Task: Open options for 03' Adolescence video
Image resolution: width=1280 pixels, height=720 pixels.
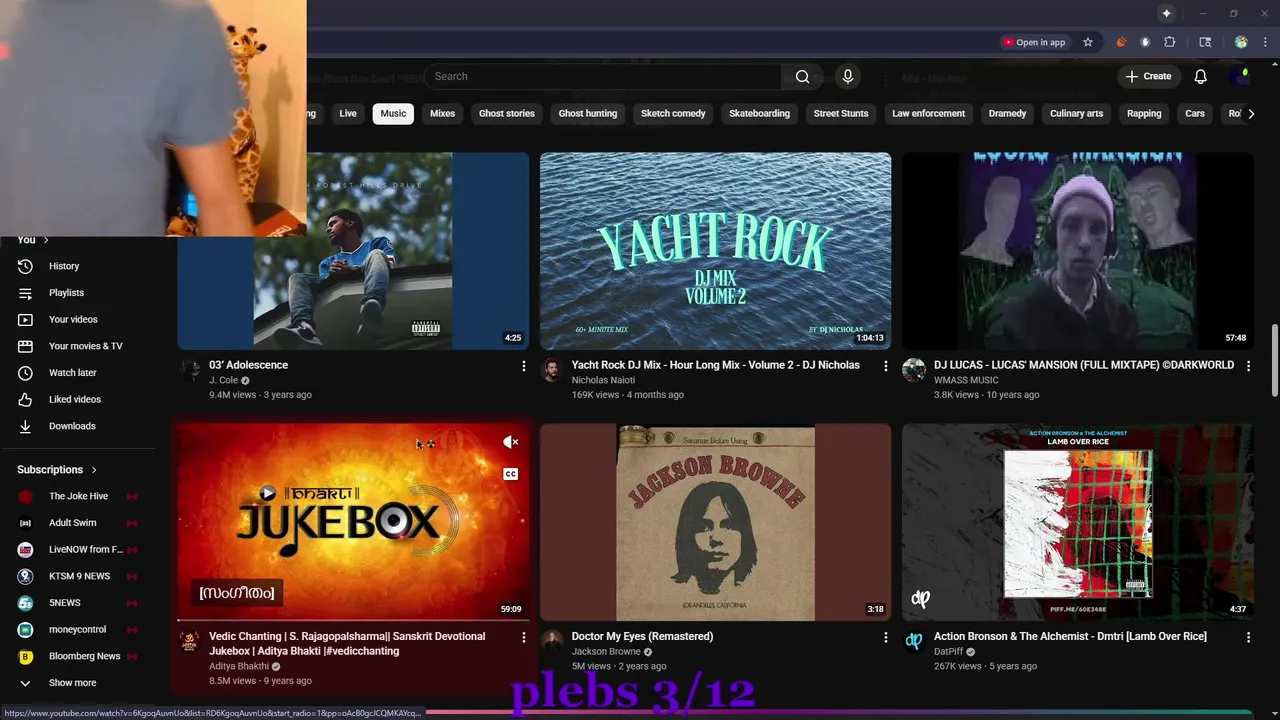Action: point(523,366)
